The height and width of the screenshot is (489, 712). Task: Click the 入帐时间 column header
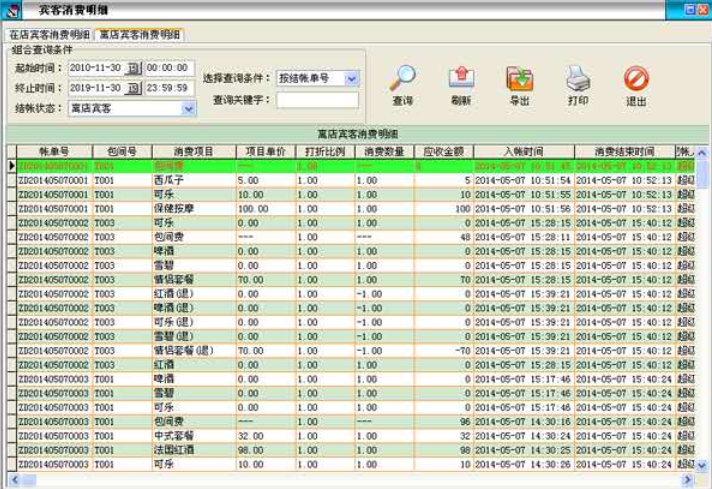pyautogui.click(x=524, y=152)
